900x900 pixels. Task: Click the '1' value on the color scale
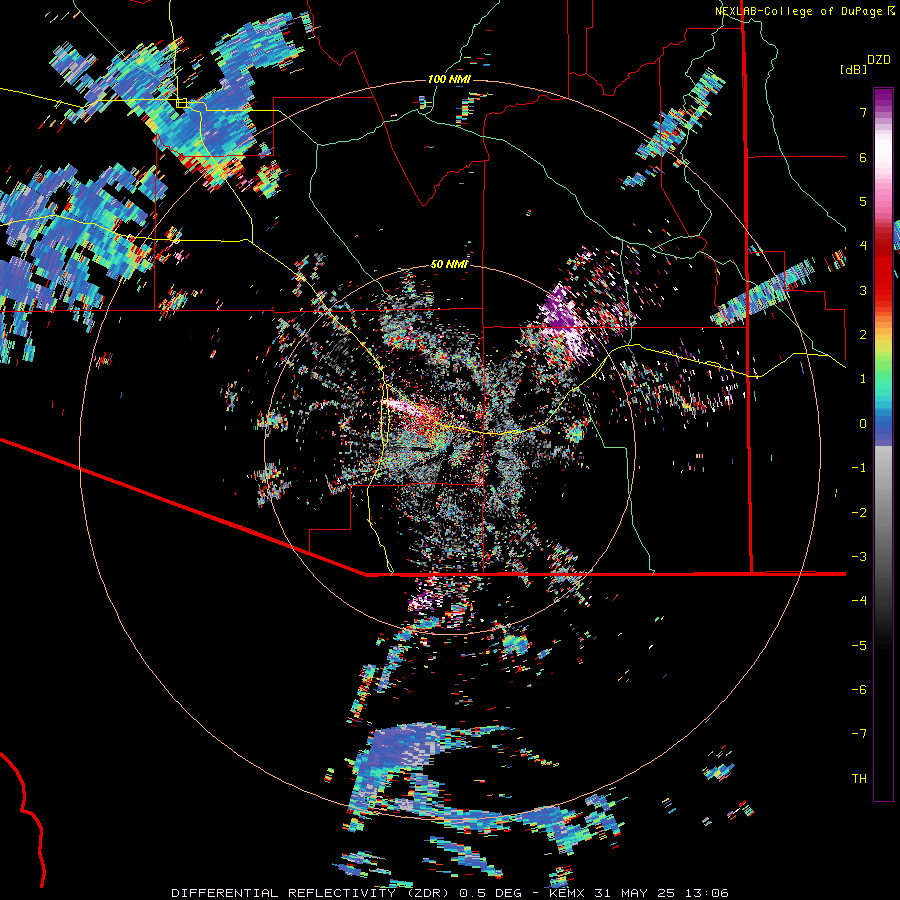coord(863,379)
